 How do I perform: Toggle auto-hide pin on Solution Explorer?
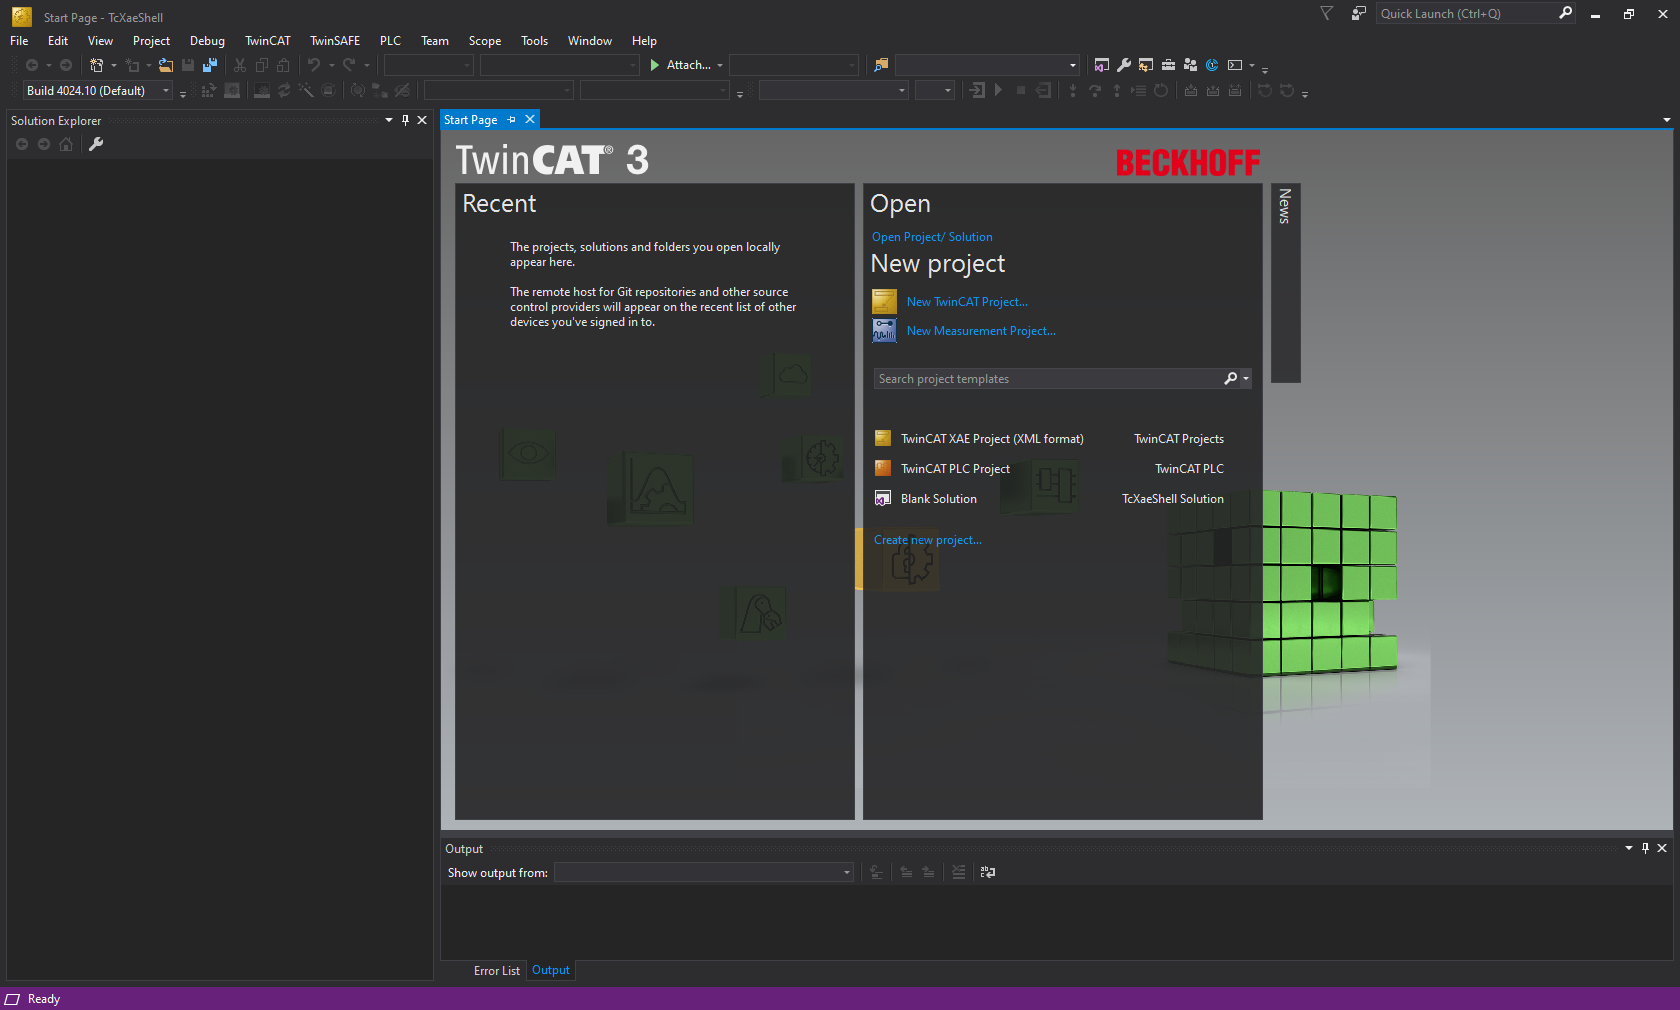[405, 120]
